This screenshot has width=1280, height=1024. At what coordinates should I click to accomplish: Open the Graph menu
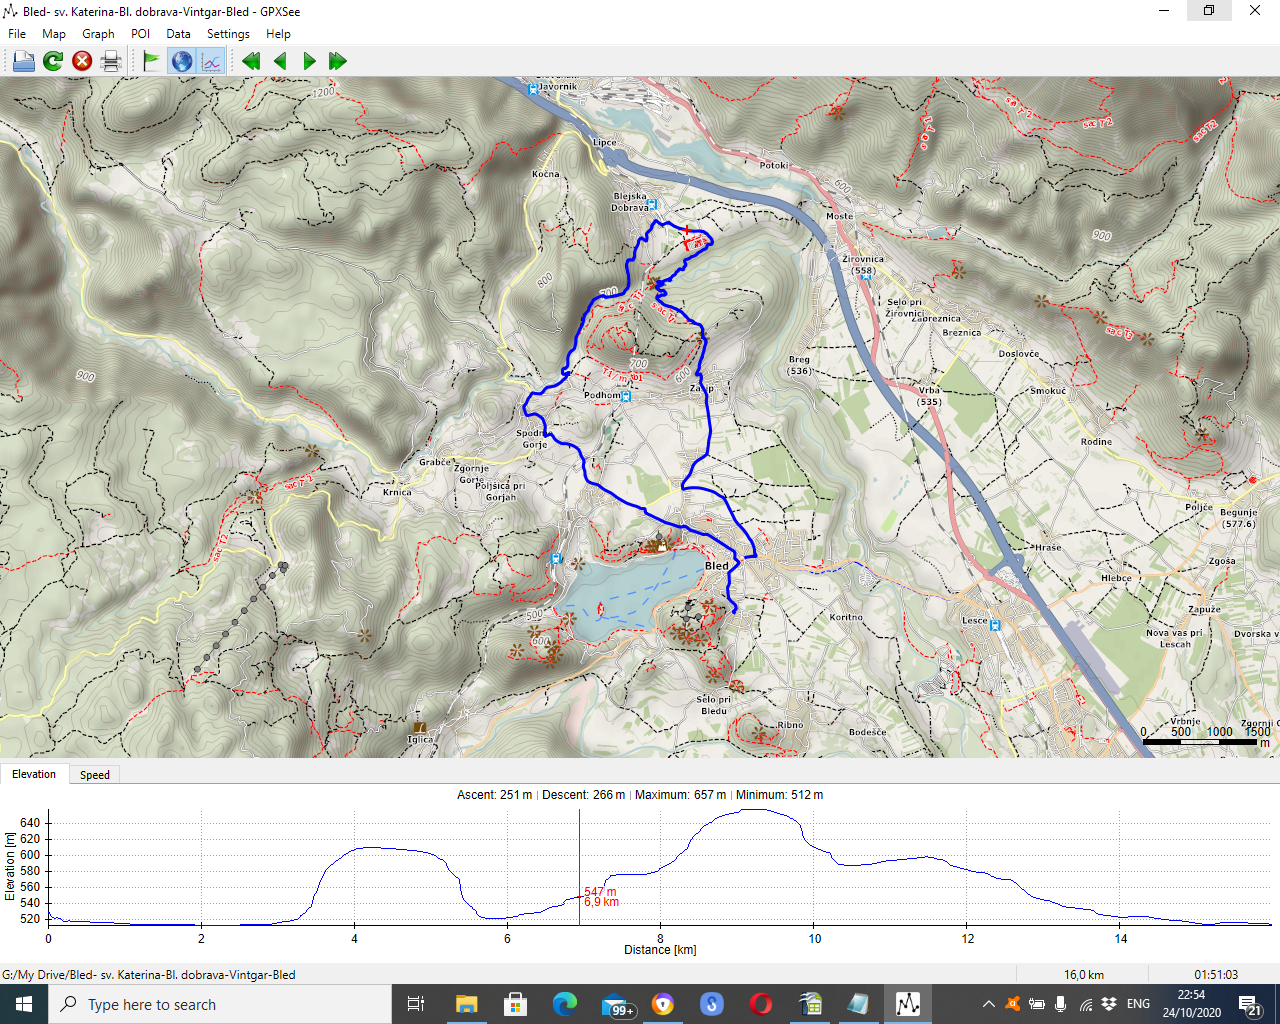tap(98, 34)
